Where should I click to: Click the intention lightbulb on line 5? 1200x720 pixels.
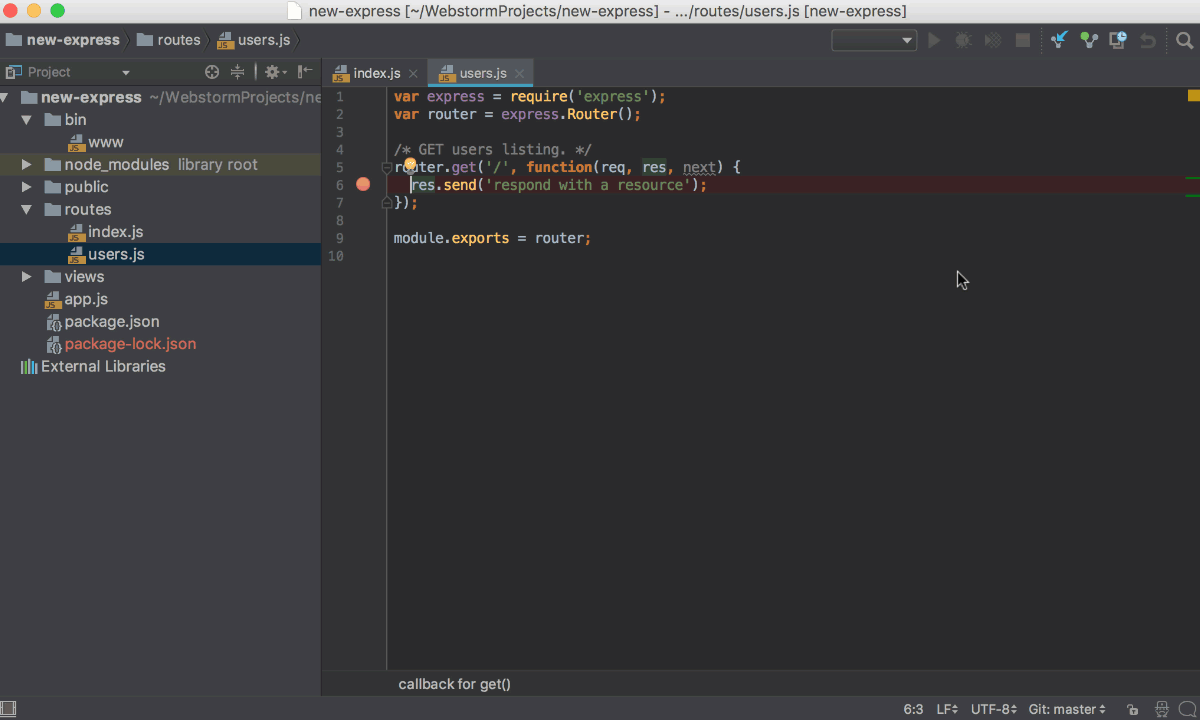[410, 164]
